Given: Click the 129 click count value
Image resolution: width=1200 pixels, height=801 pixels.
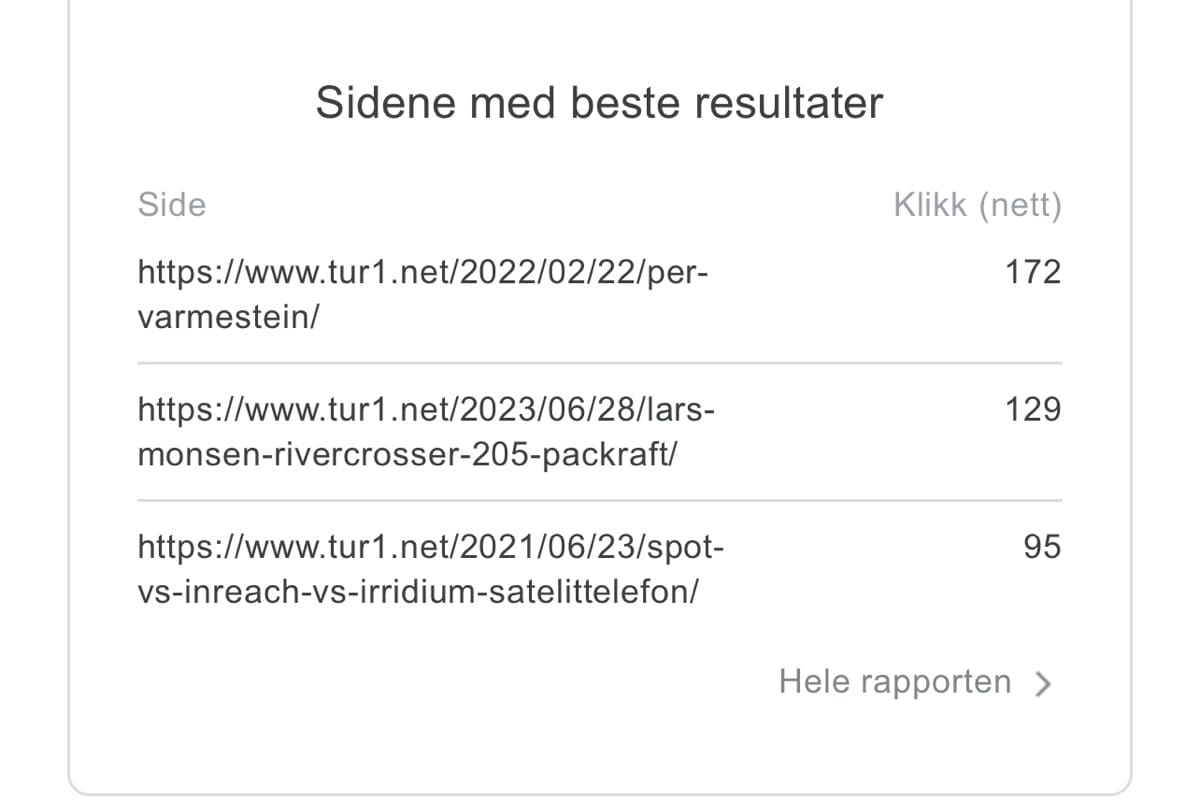Looking at the screenshot, I should coord(1033,409).
